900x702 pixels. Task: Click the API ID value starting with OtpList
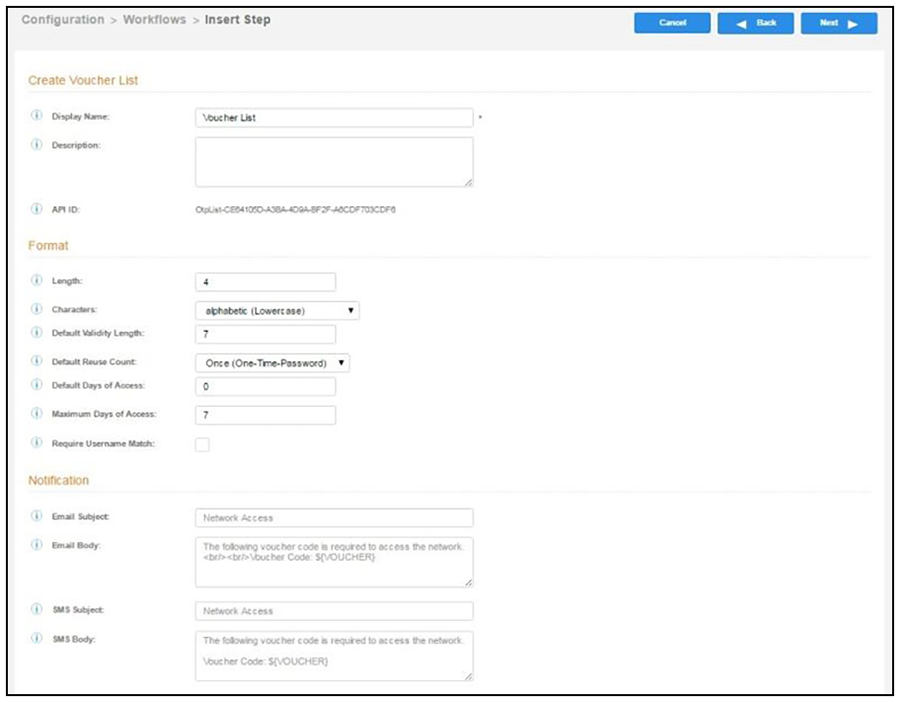click(x=295, y=210)
